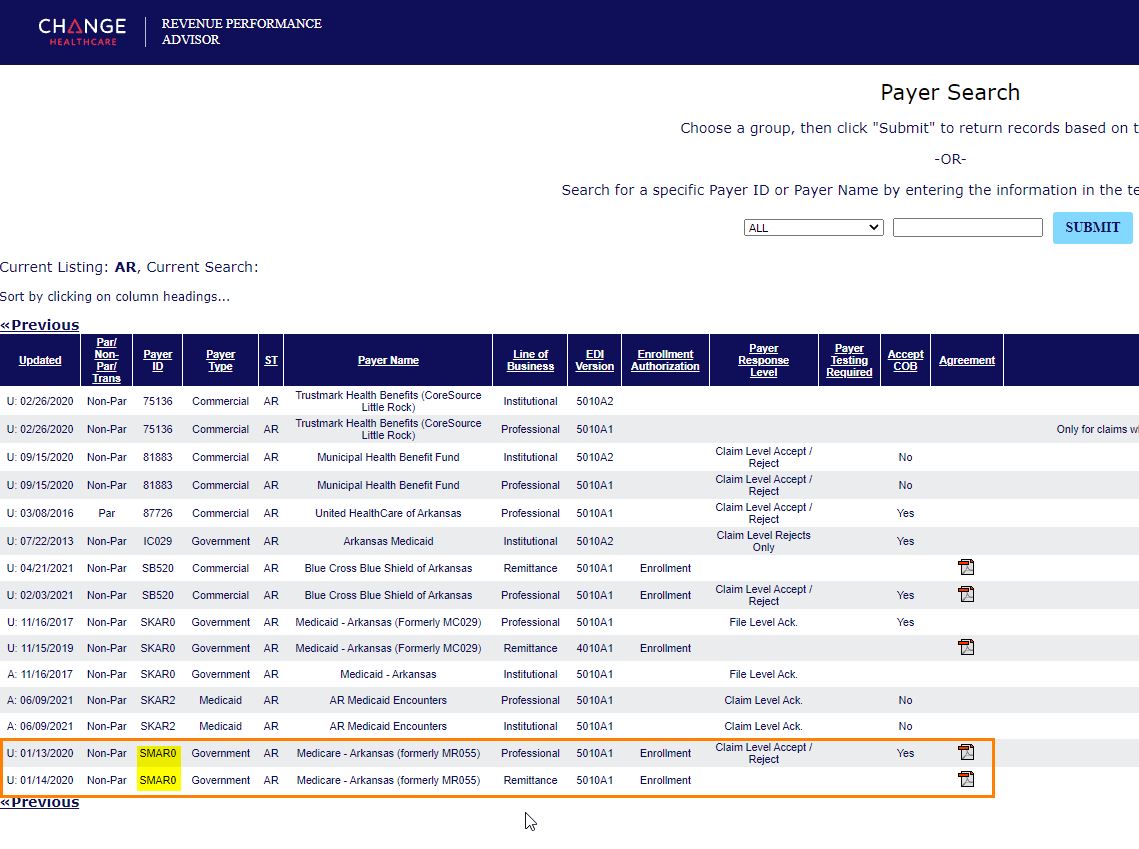The image size is (1139, 849).
Task: Sort by Payer ID column heading
Action: [x=158, y=360]
